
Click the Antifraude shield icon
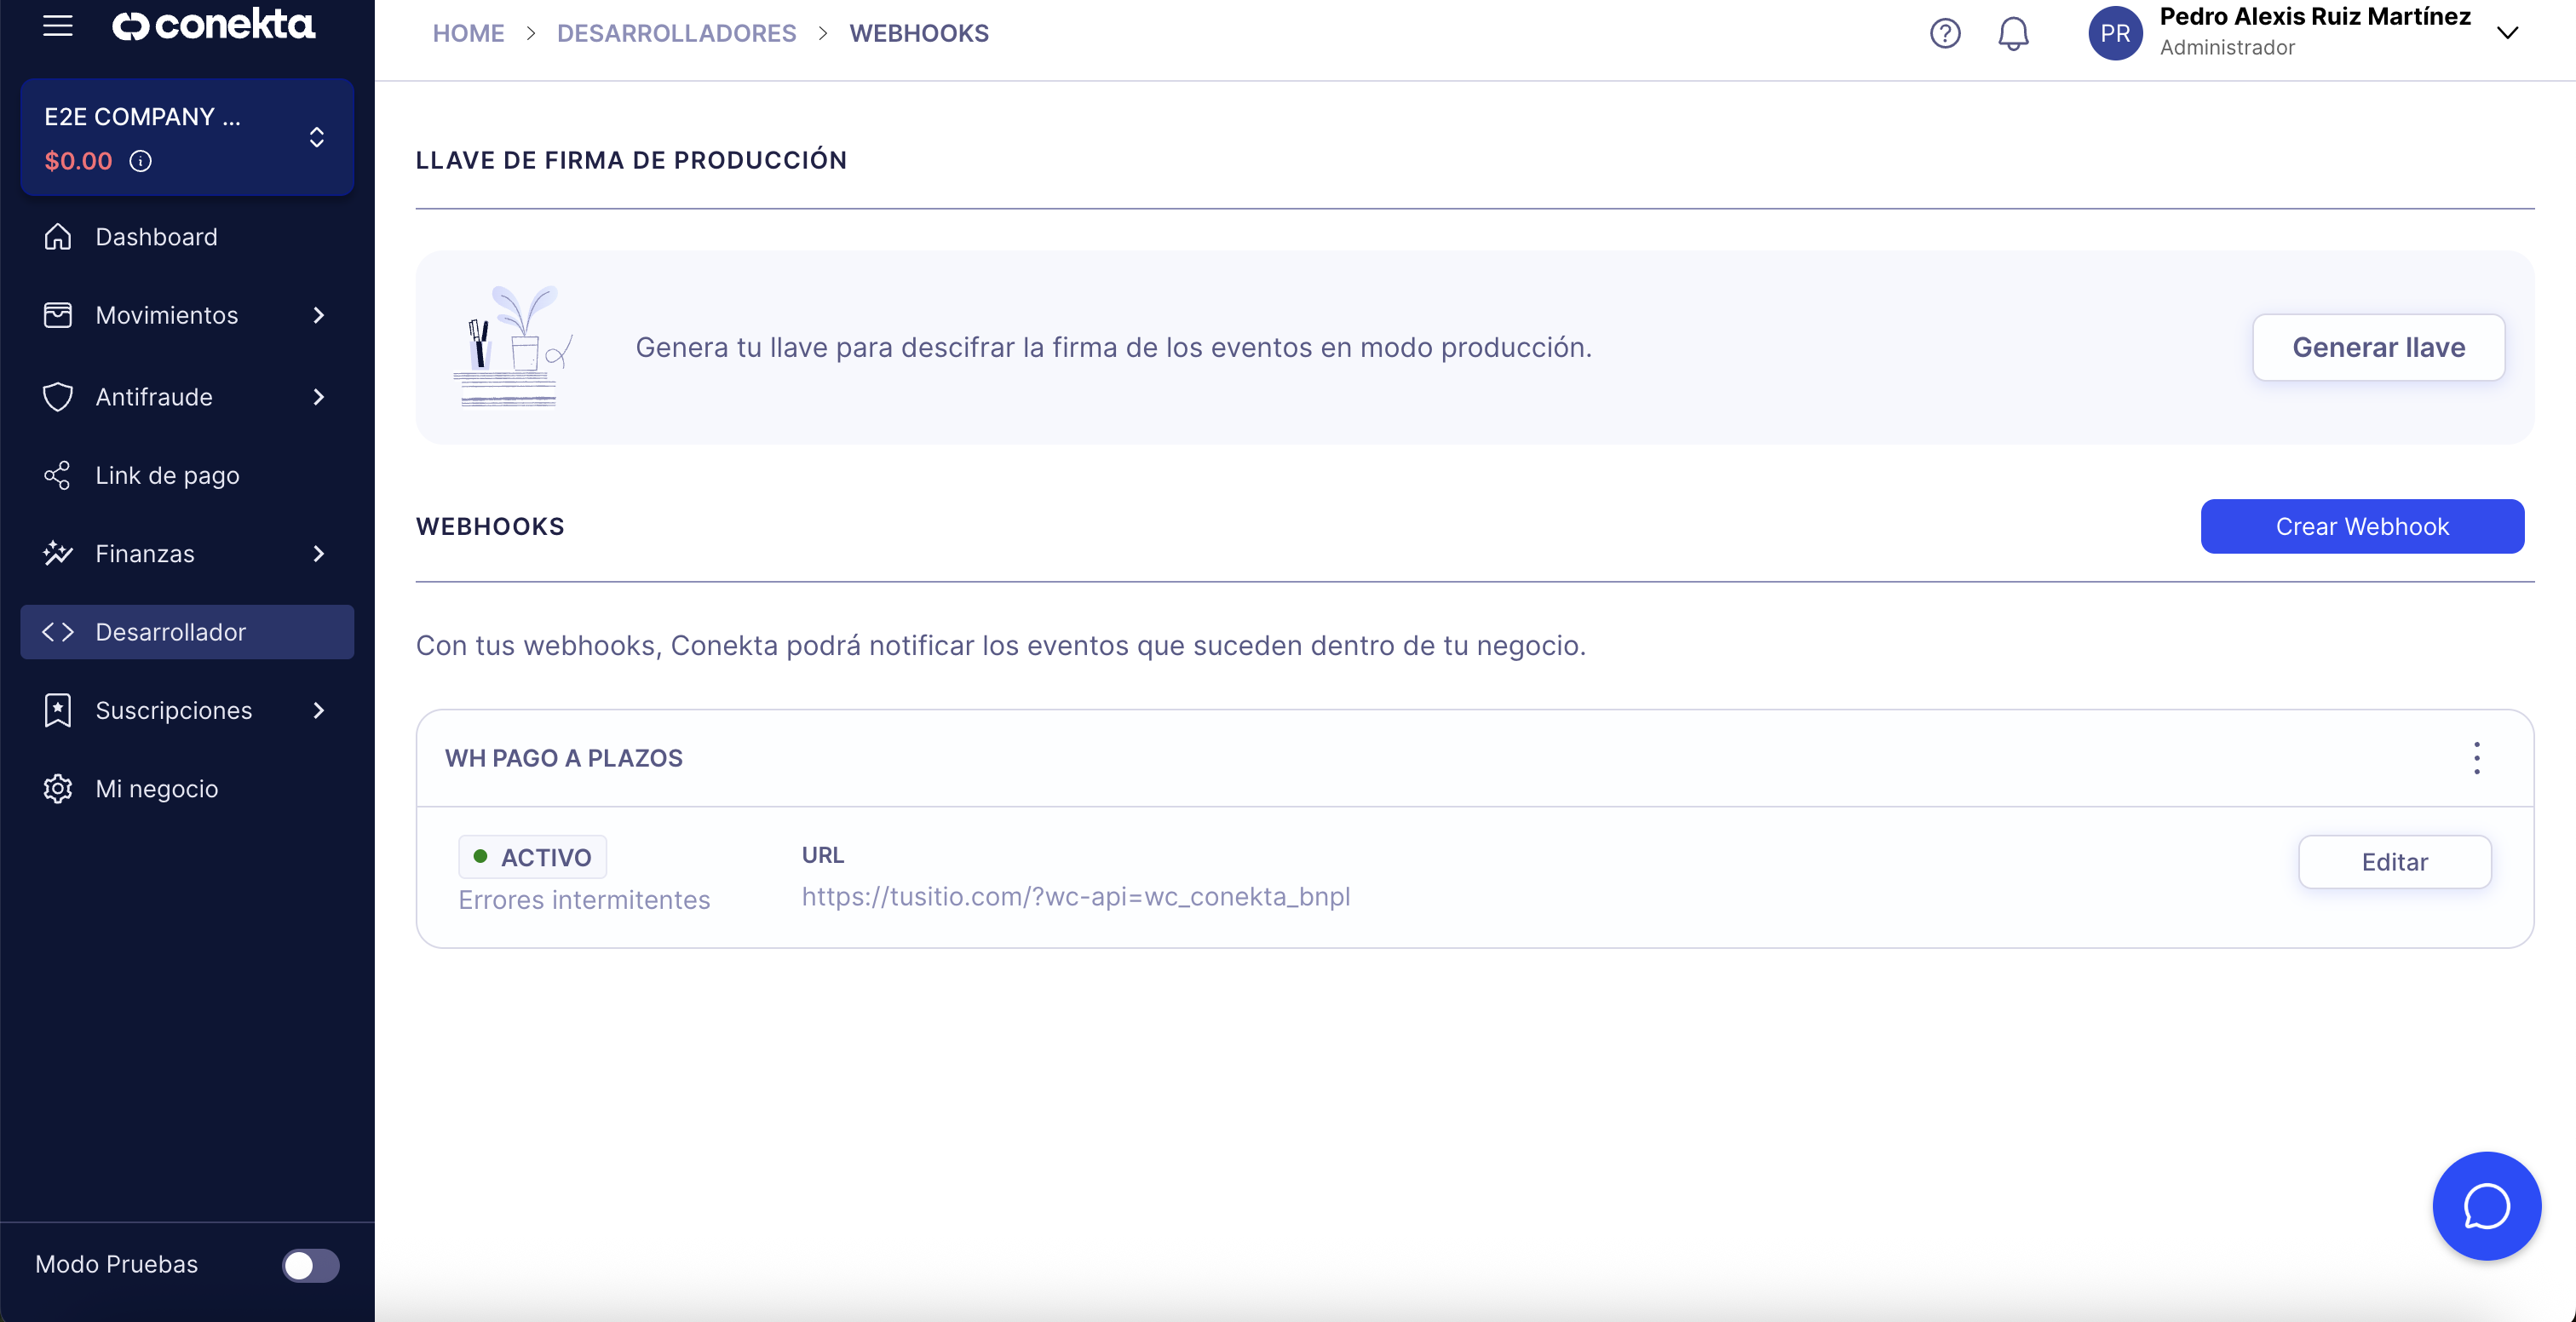pos(58,397)
